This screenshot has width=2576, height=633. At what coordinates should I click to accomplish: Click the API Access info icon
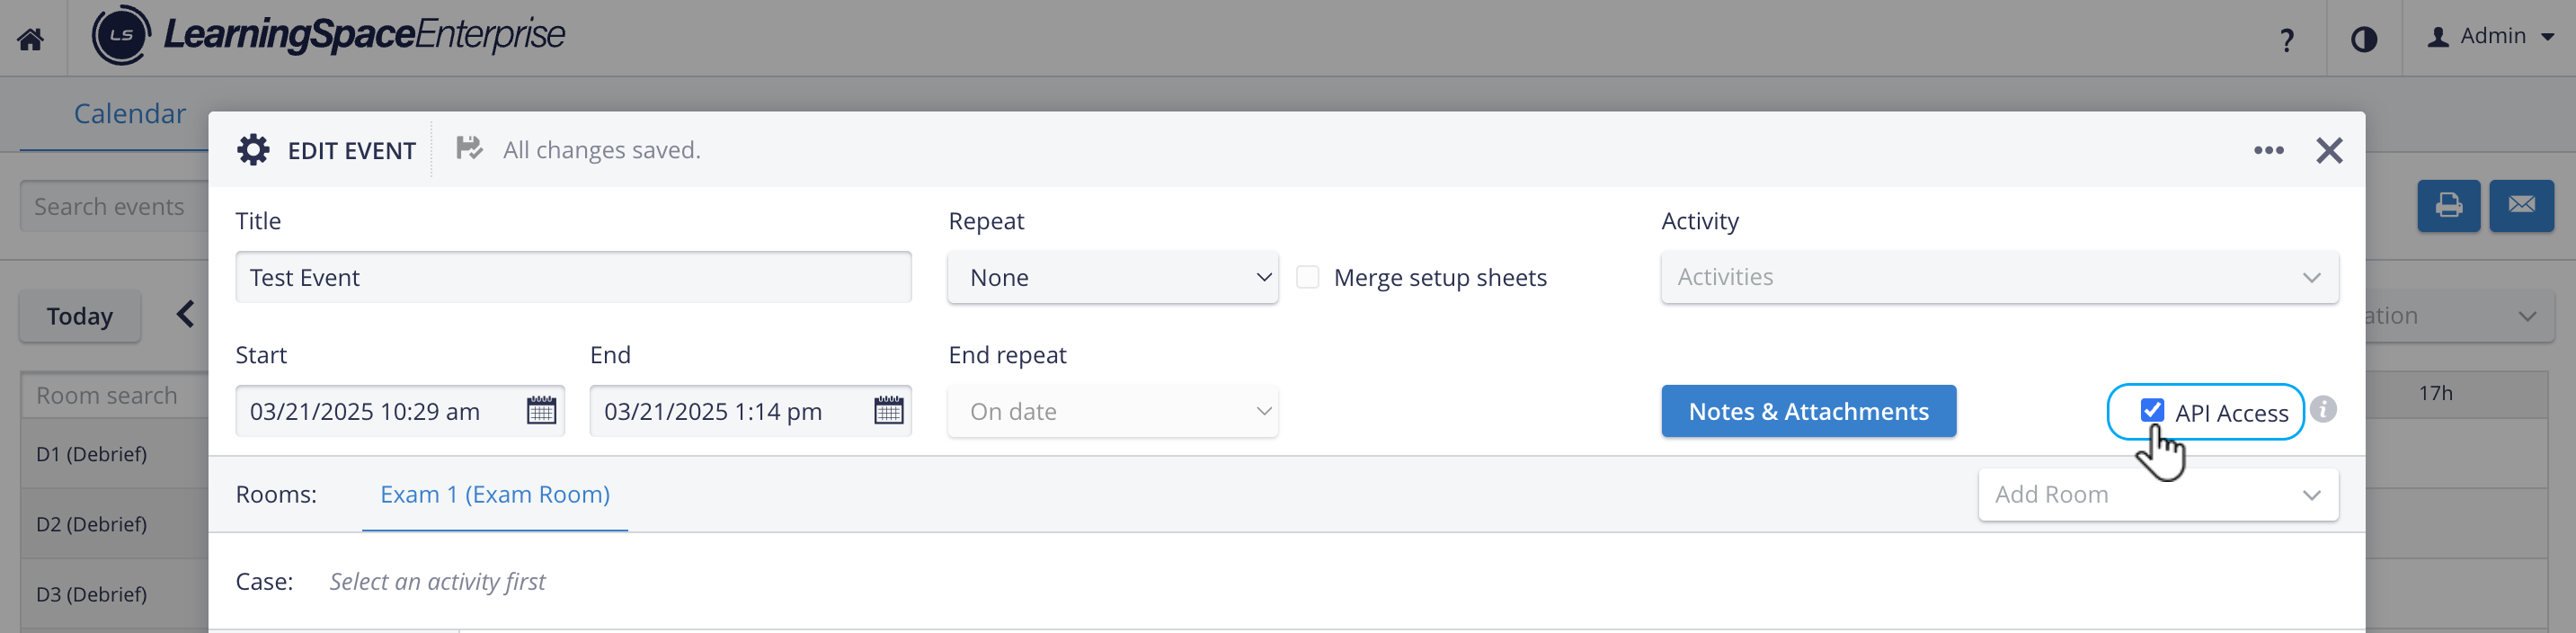pyautogui.click(x=2323, y=409)
